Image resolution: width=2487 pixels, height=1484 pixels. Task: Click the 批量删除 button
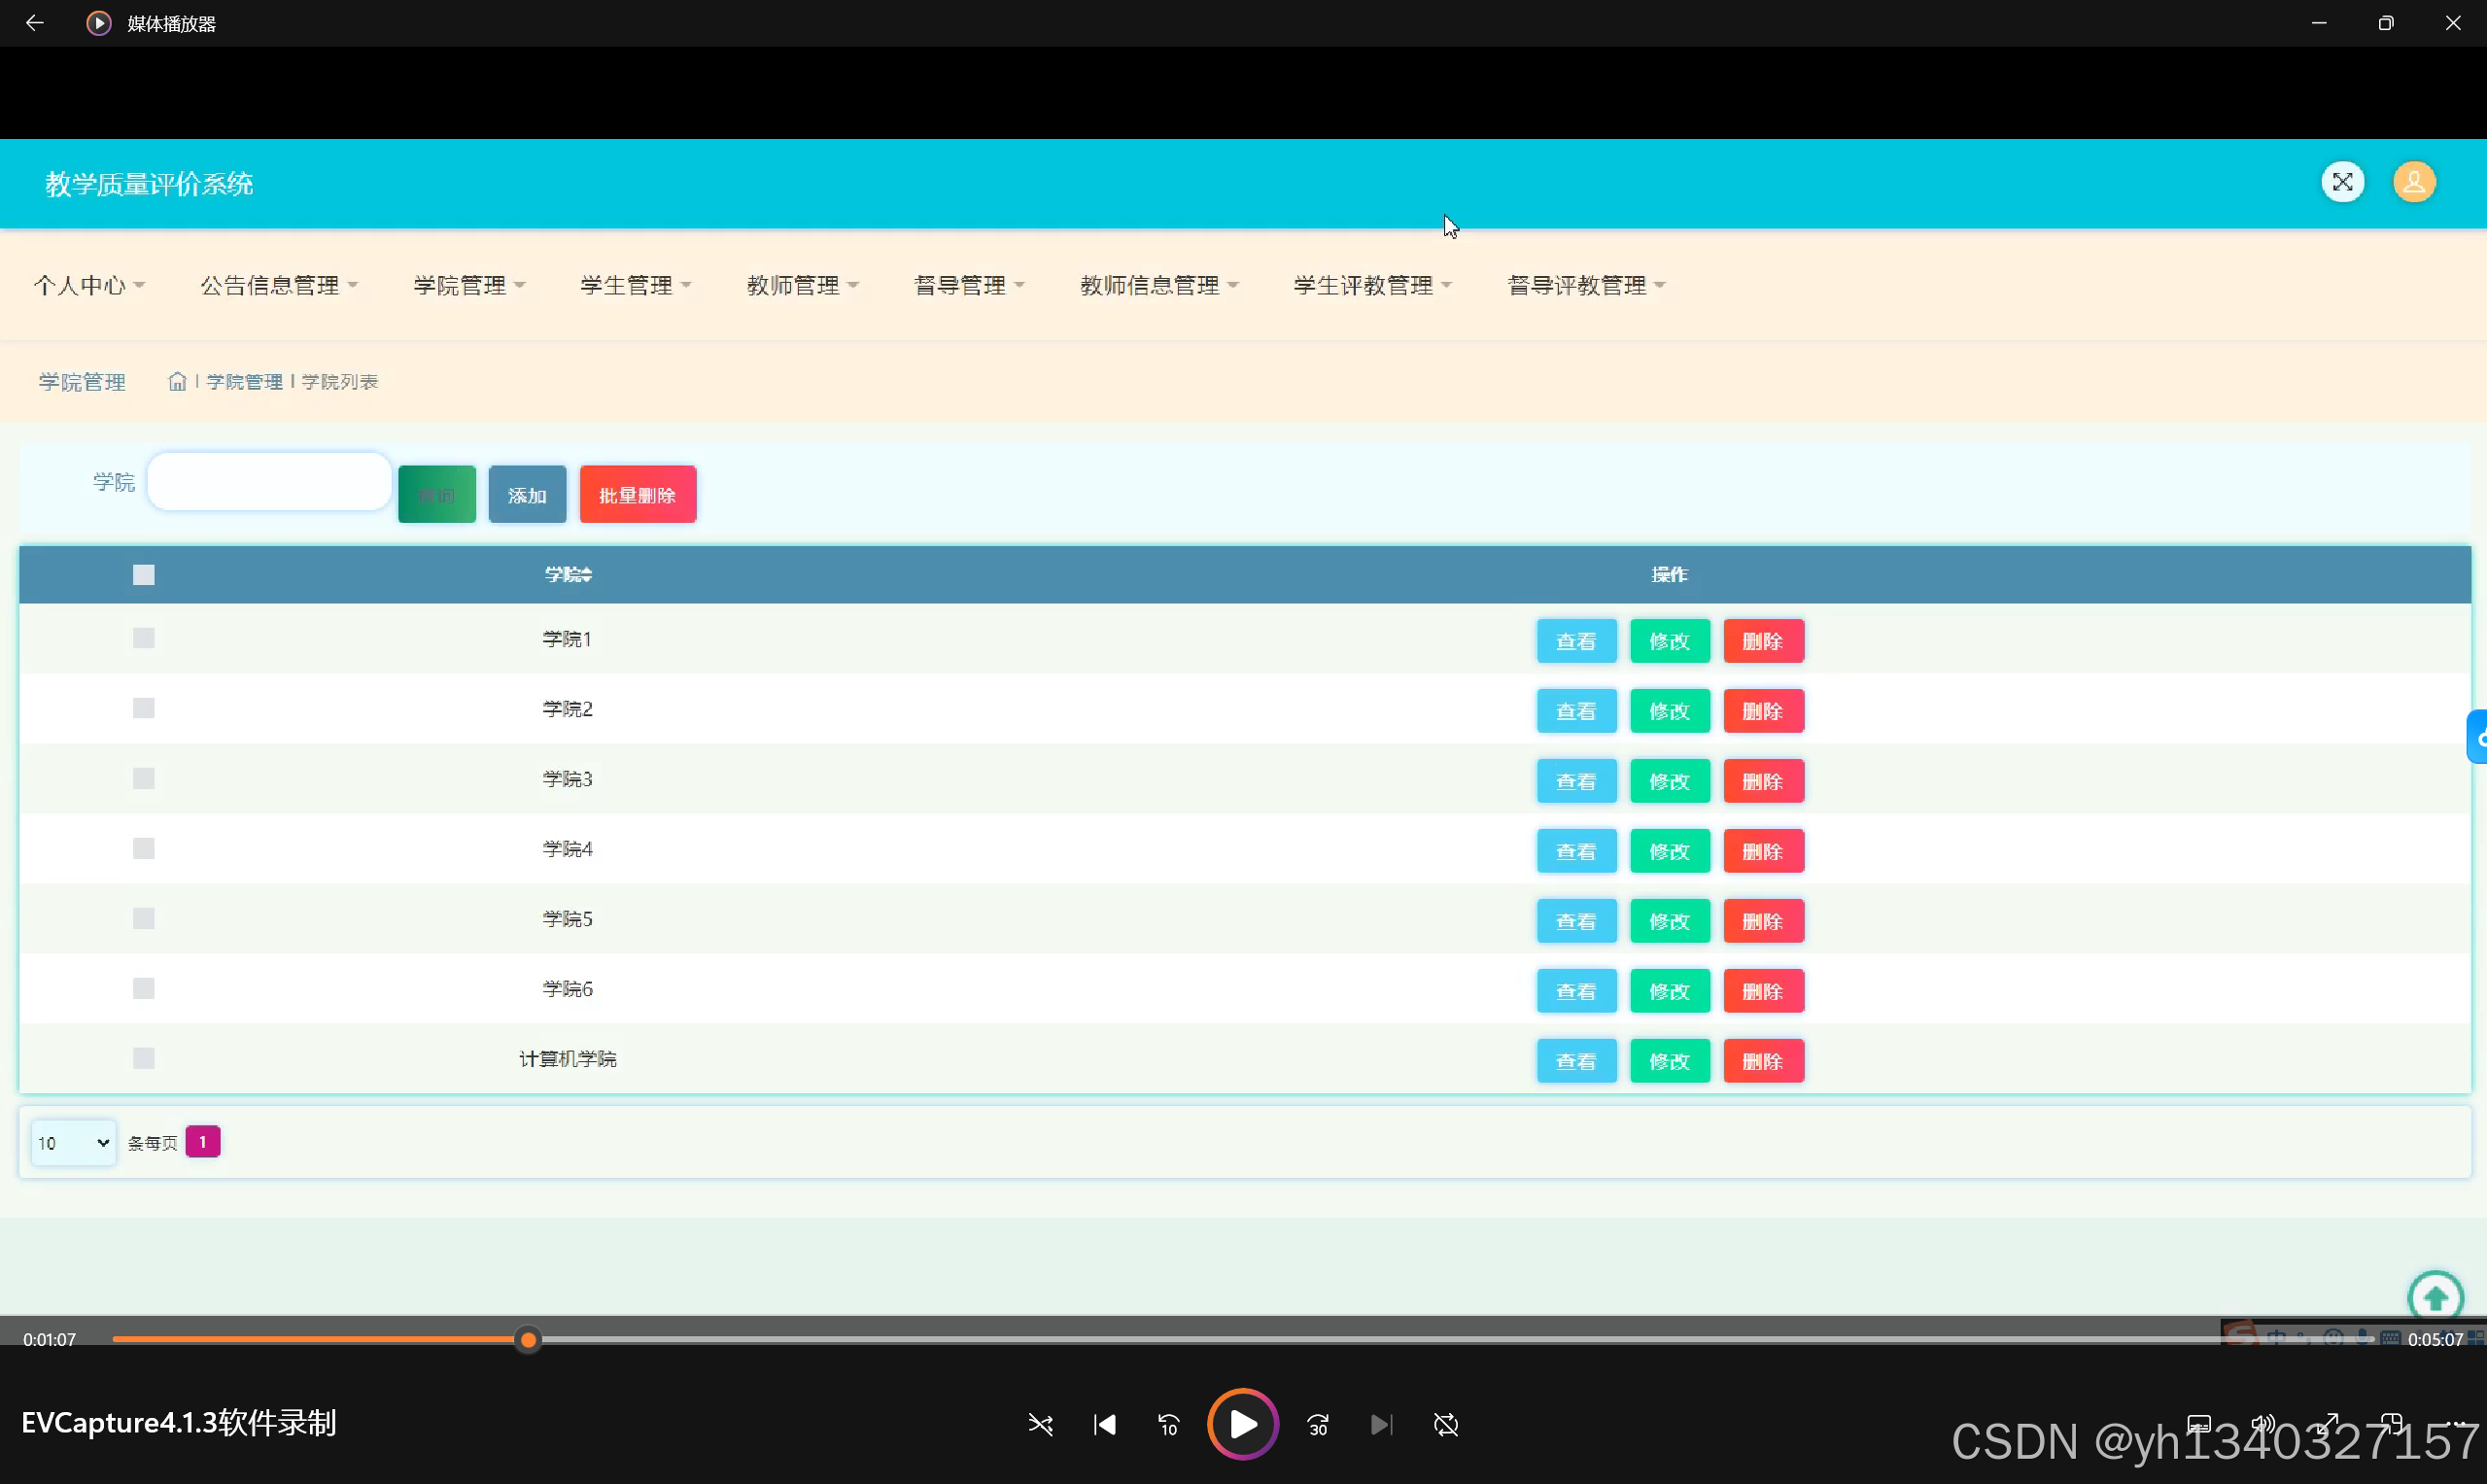pyautogui.click(x=637, y=495)
